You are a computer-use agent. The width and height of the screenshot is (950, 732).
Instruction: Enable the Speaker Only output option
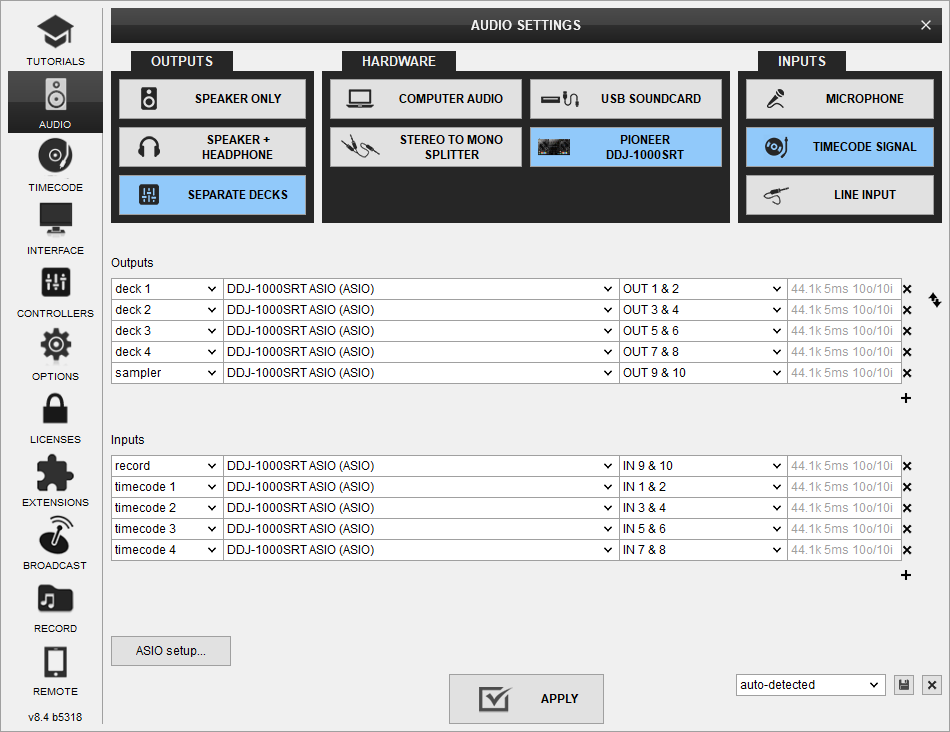(212, 99)
